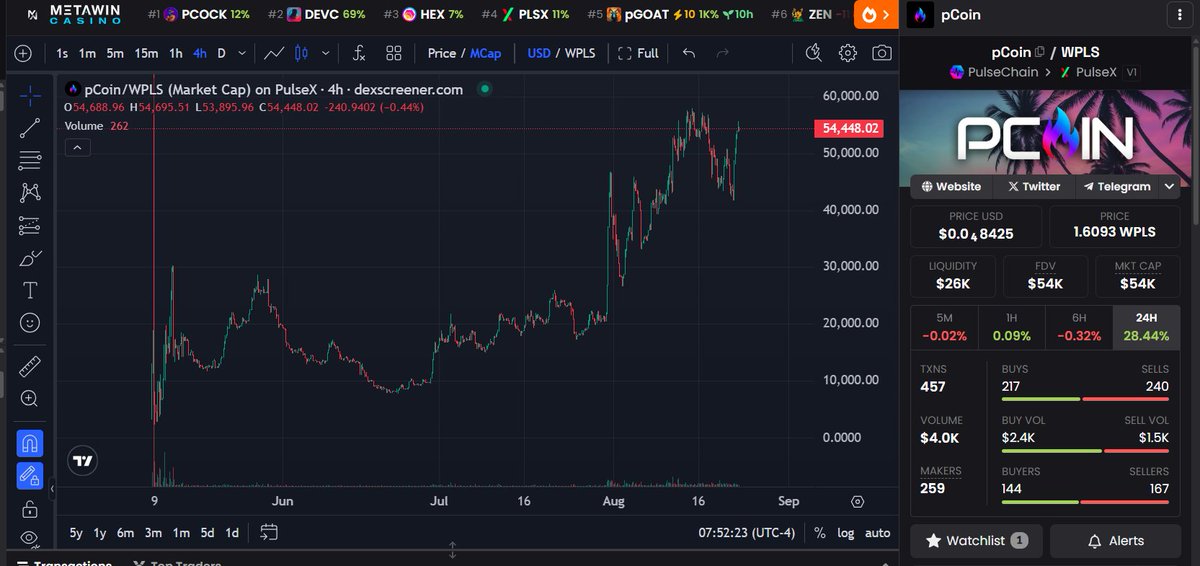
Task: Click the redo arrow
Action: (x=722, y=53)
